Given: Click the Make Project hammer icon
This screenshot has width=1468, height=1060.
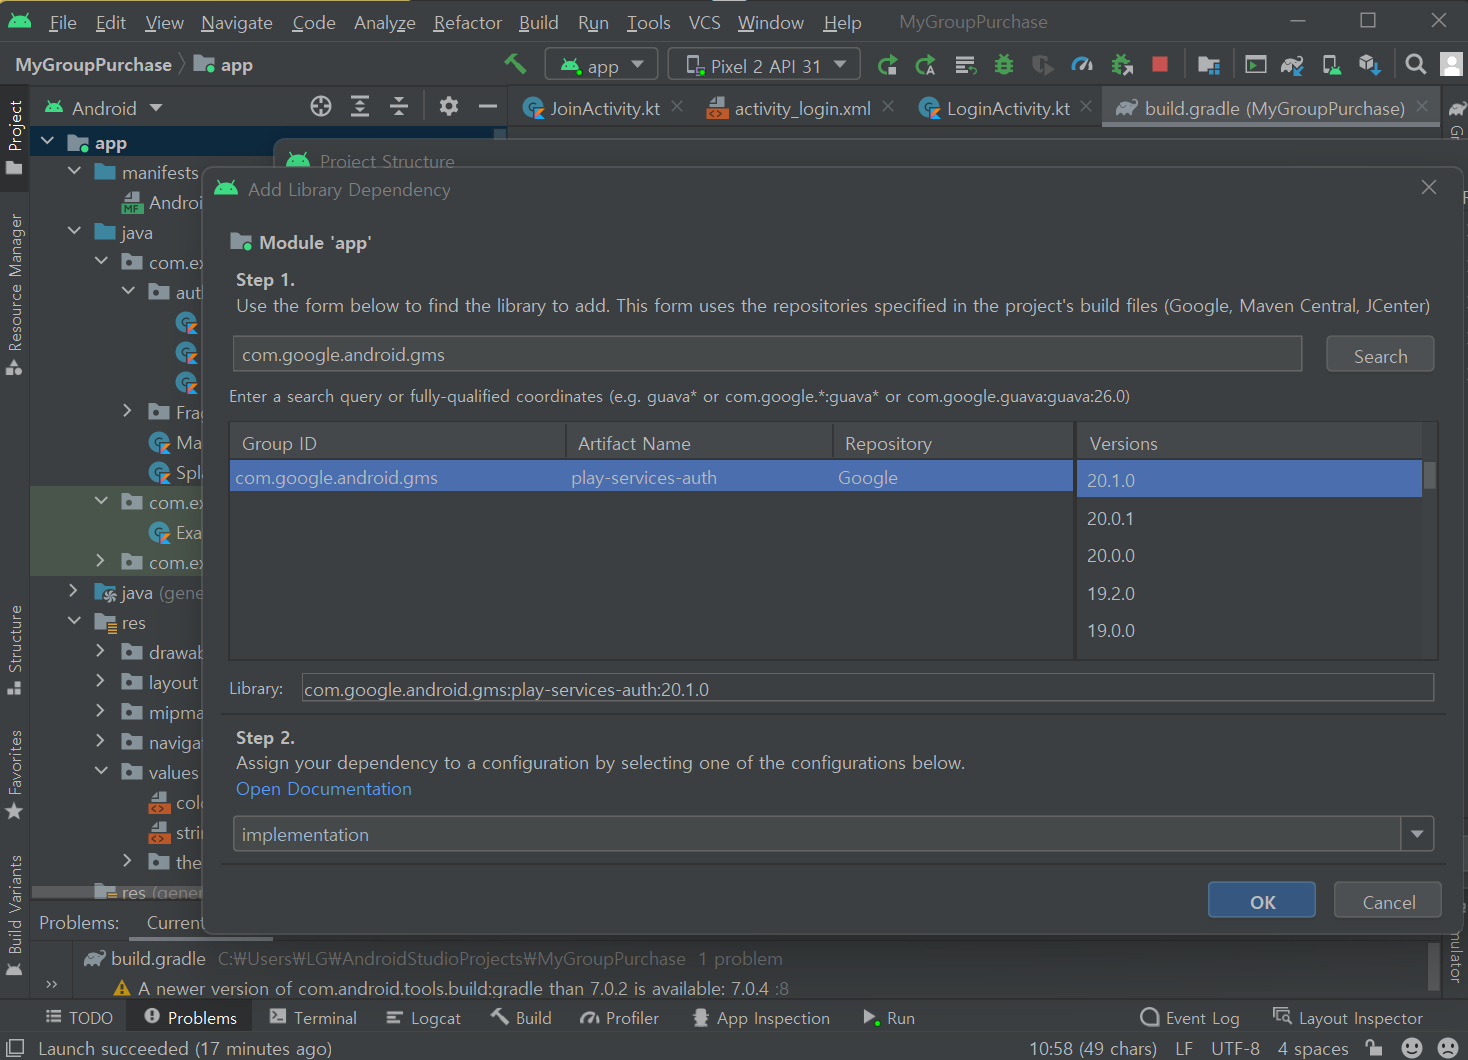Looking at the screenshot, I should pos(515,65).
